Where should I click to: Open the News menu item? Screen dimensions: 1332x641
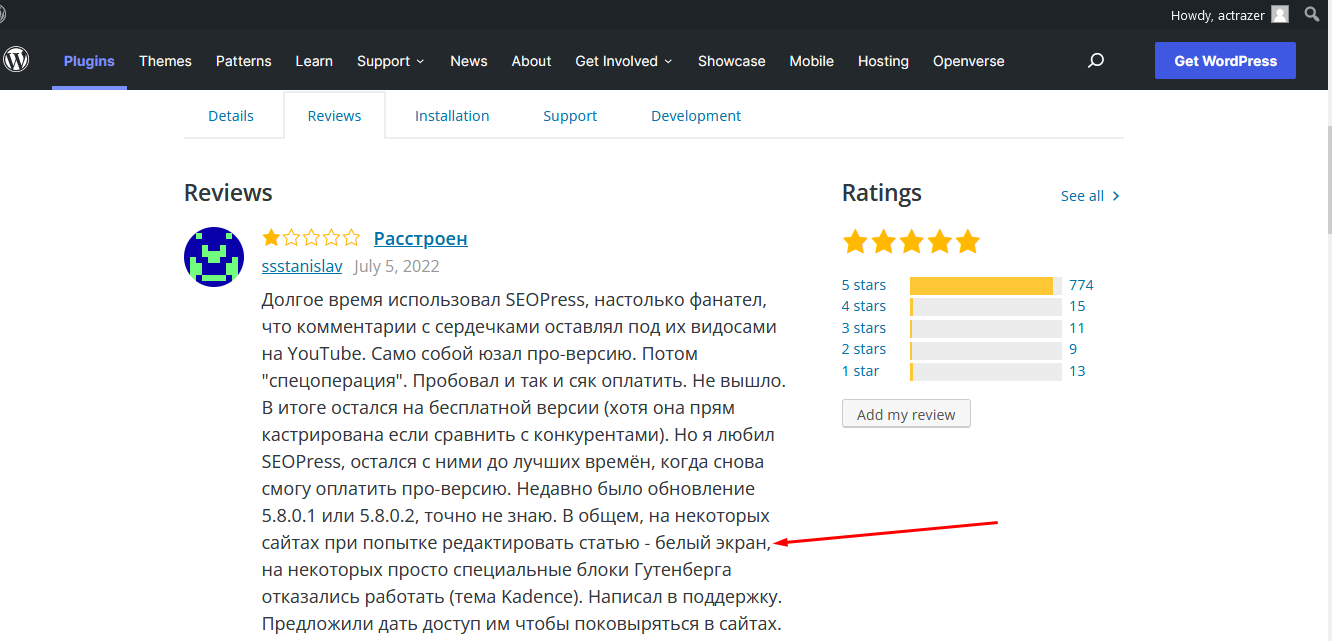469,61
